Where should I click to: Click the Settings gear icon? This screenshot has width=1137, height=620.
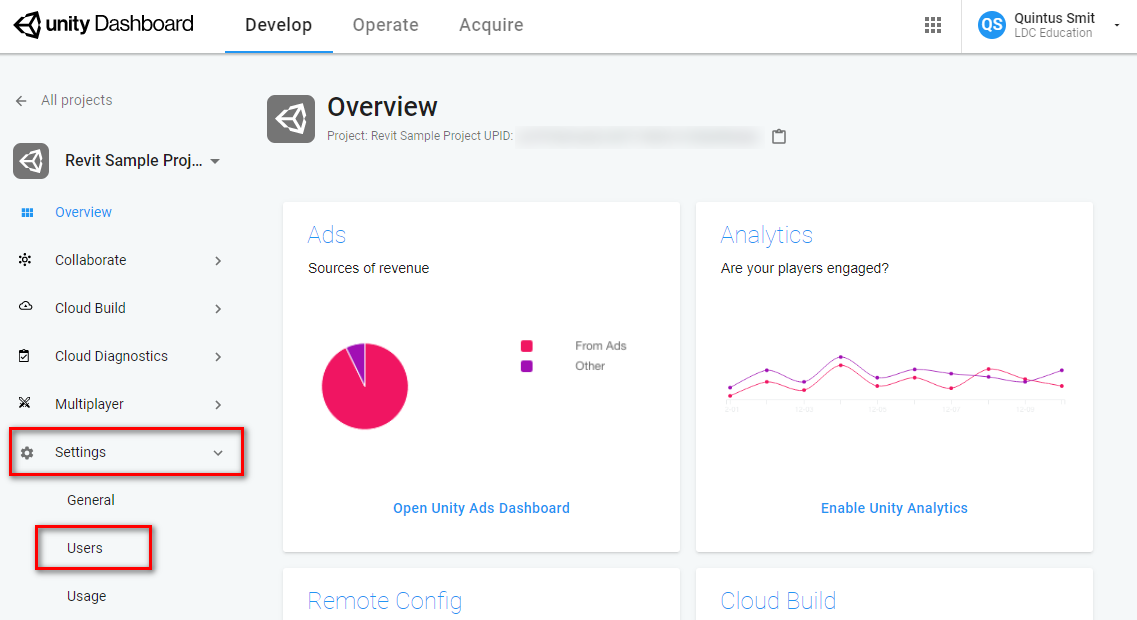[27, 453]
